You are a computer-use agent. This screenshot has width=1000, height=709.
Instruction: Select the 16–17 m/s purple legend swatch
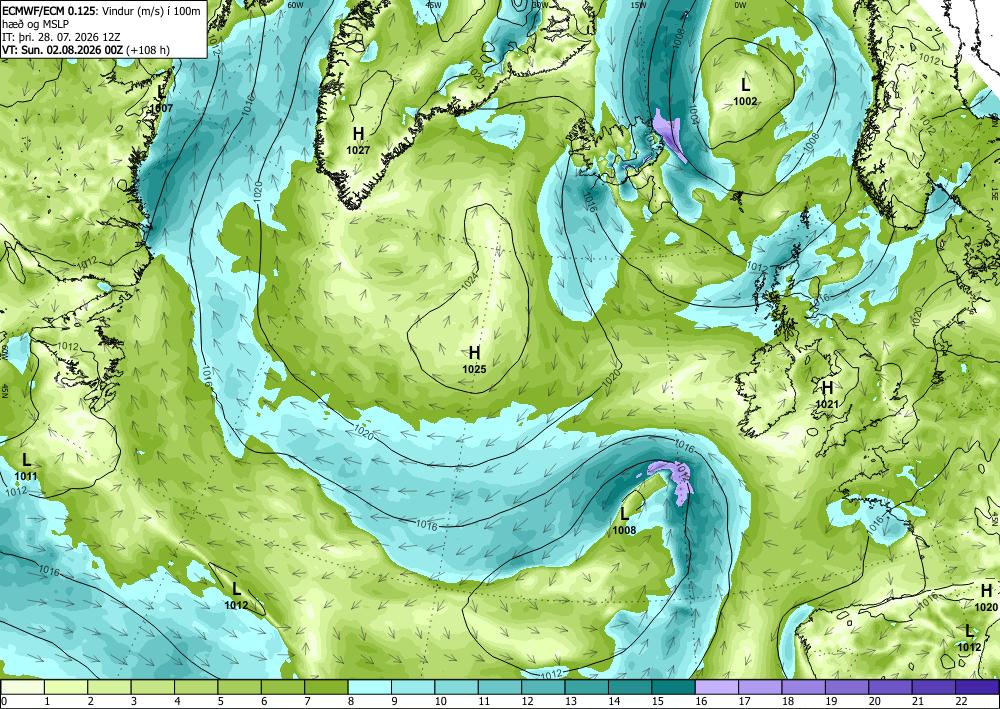[x=716, y=687]
